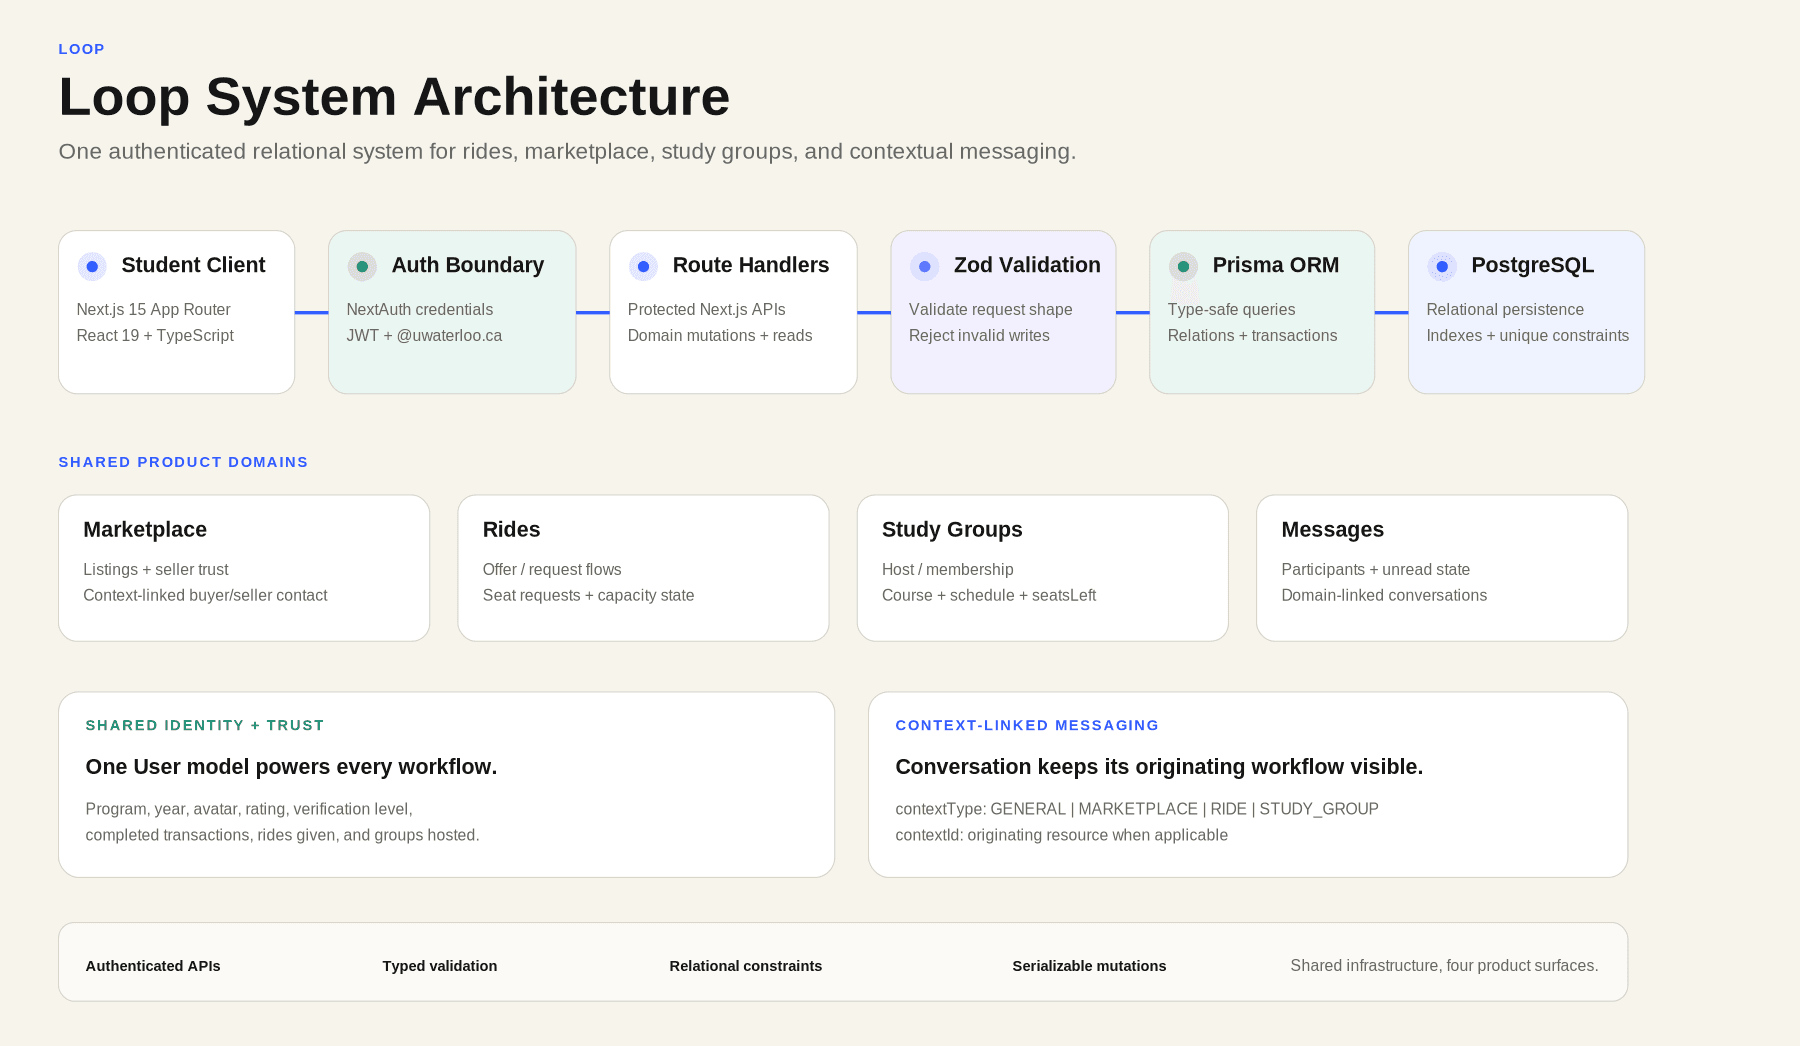The height and width of the screenshot is (1046, 1800).
Task: Click the dot icon beside PostgreSQL
Action: (1442, 267)
